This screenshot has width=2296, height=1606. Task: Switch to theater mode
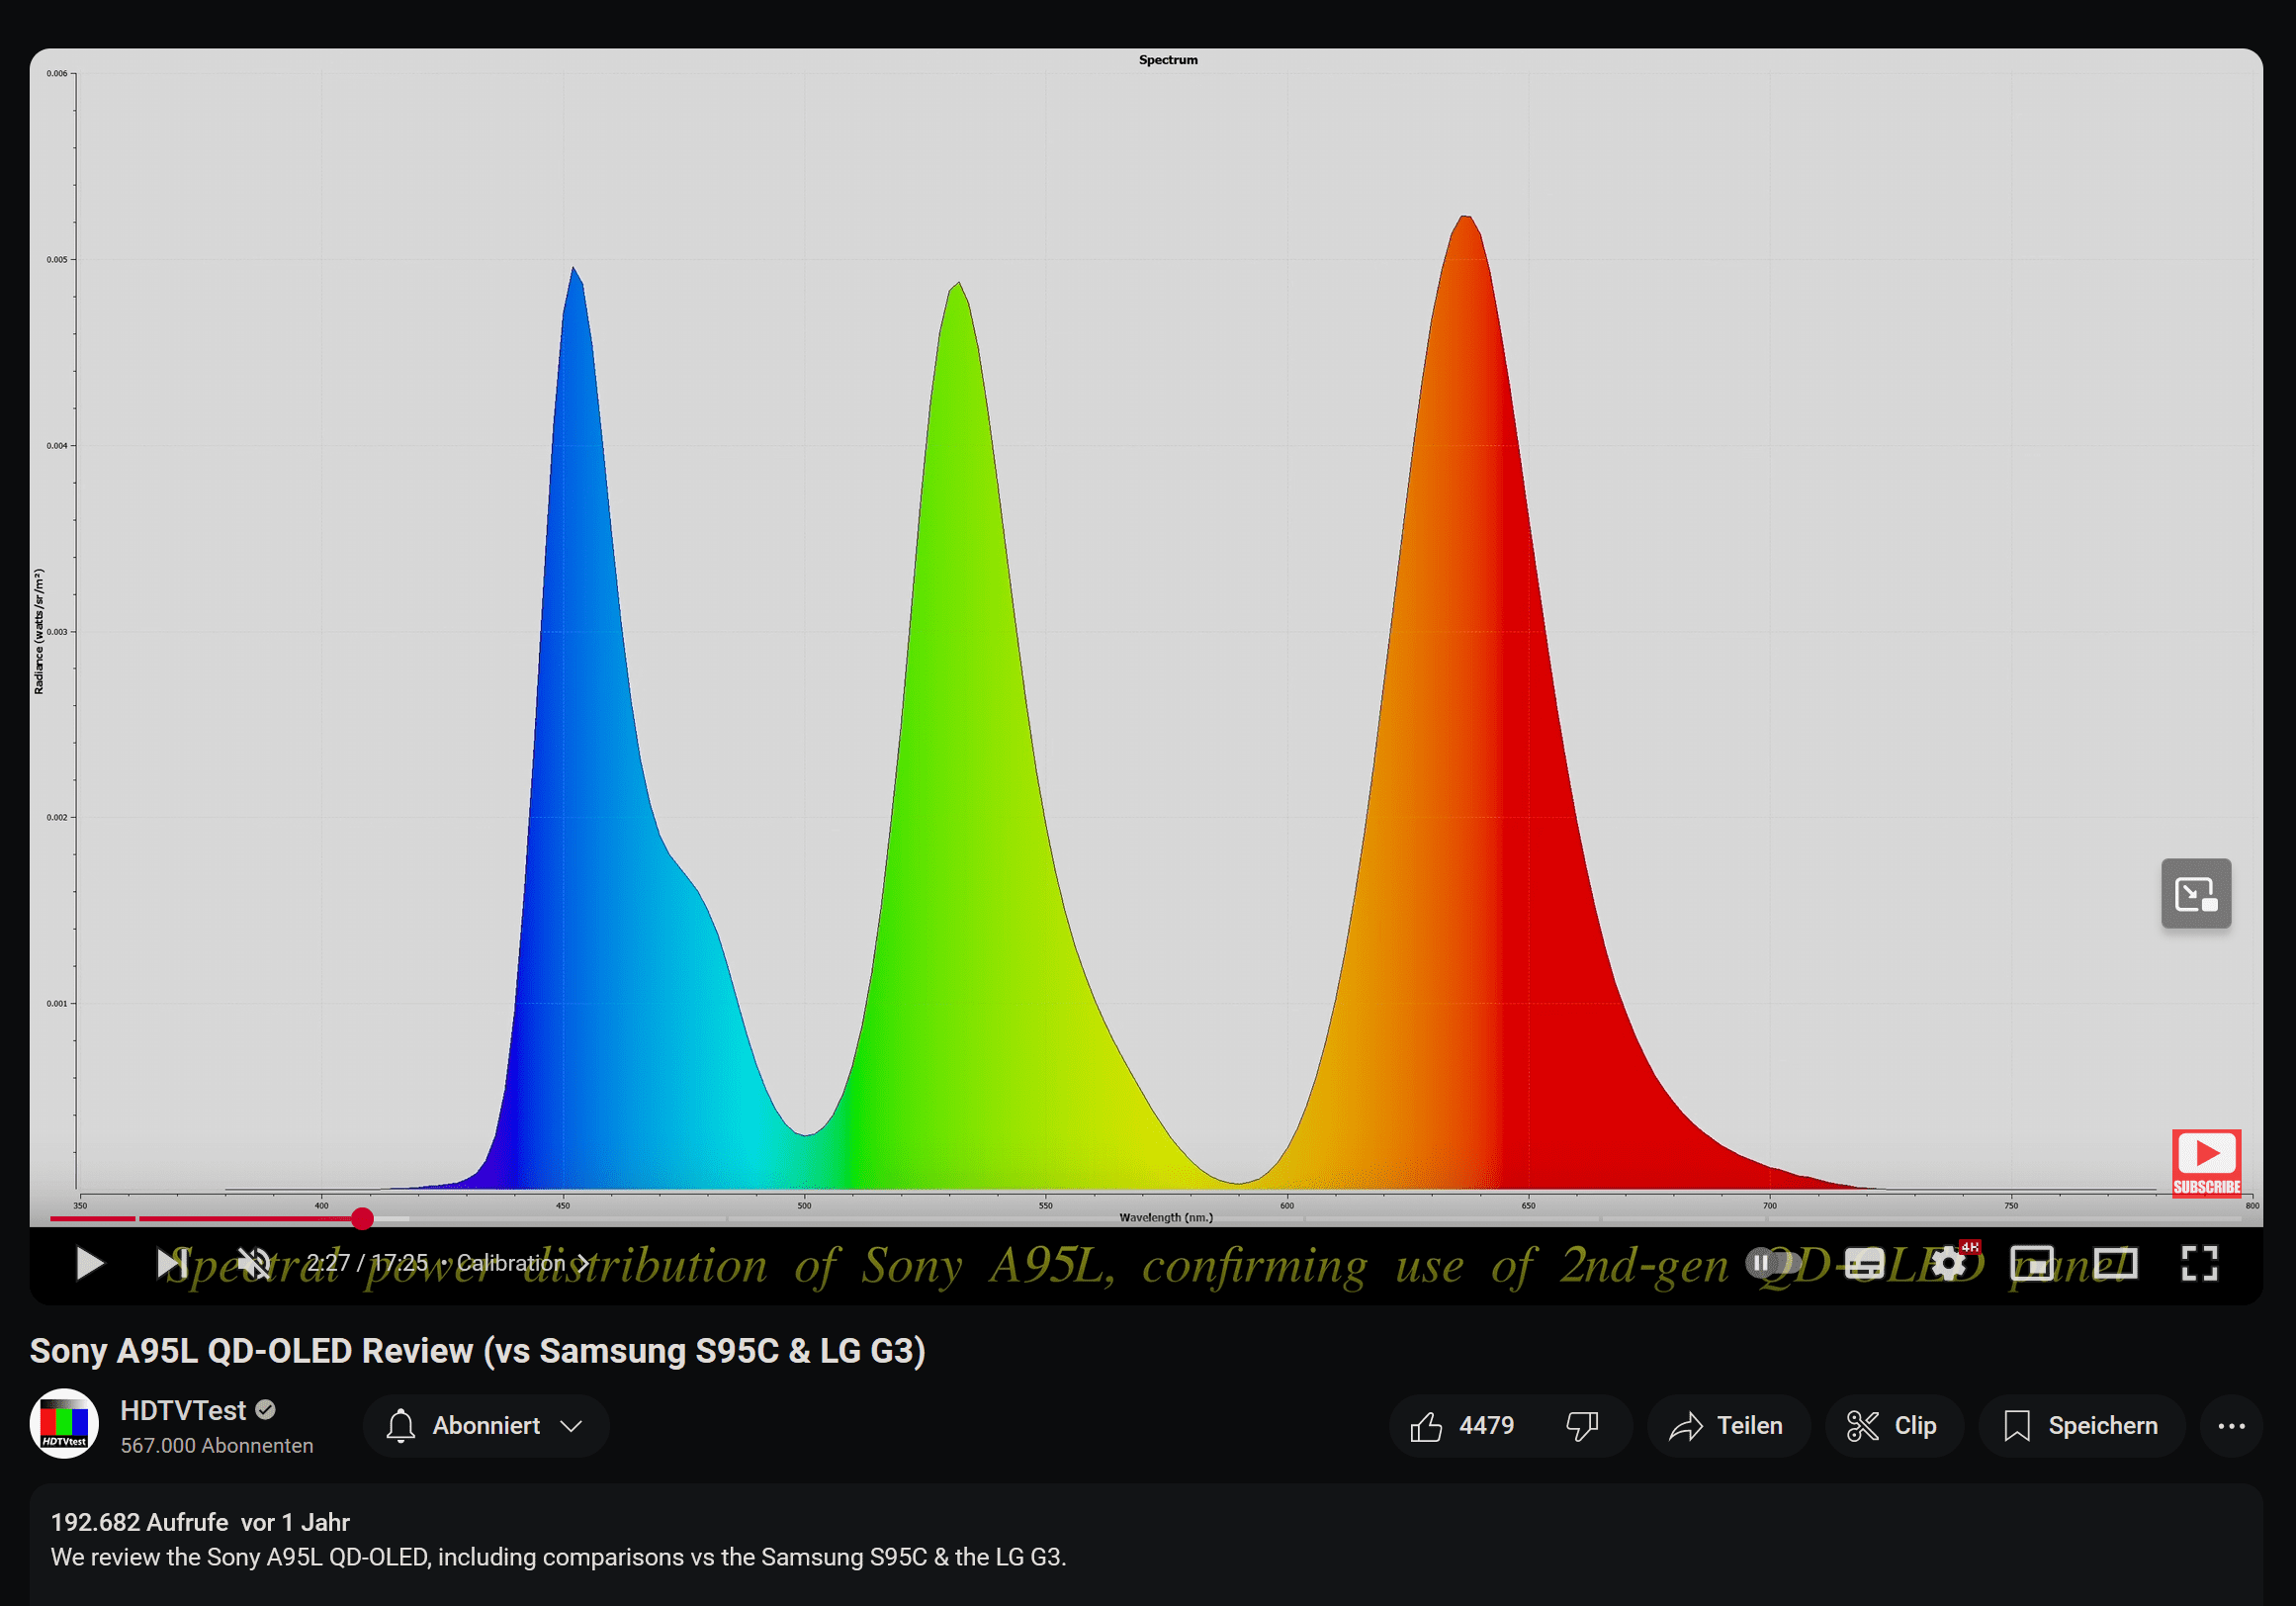point(2116,1263)
